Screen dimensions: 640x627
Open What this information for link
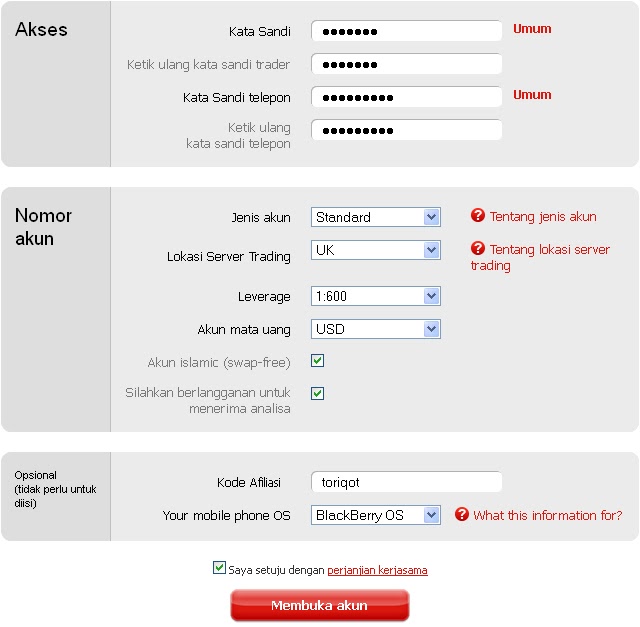point(548,515)
